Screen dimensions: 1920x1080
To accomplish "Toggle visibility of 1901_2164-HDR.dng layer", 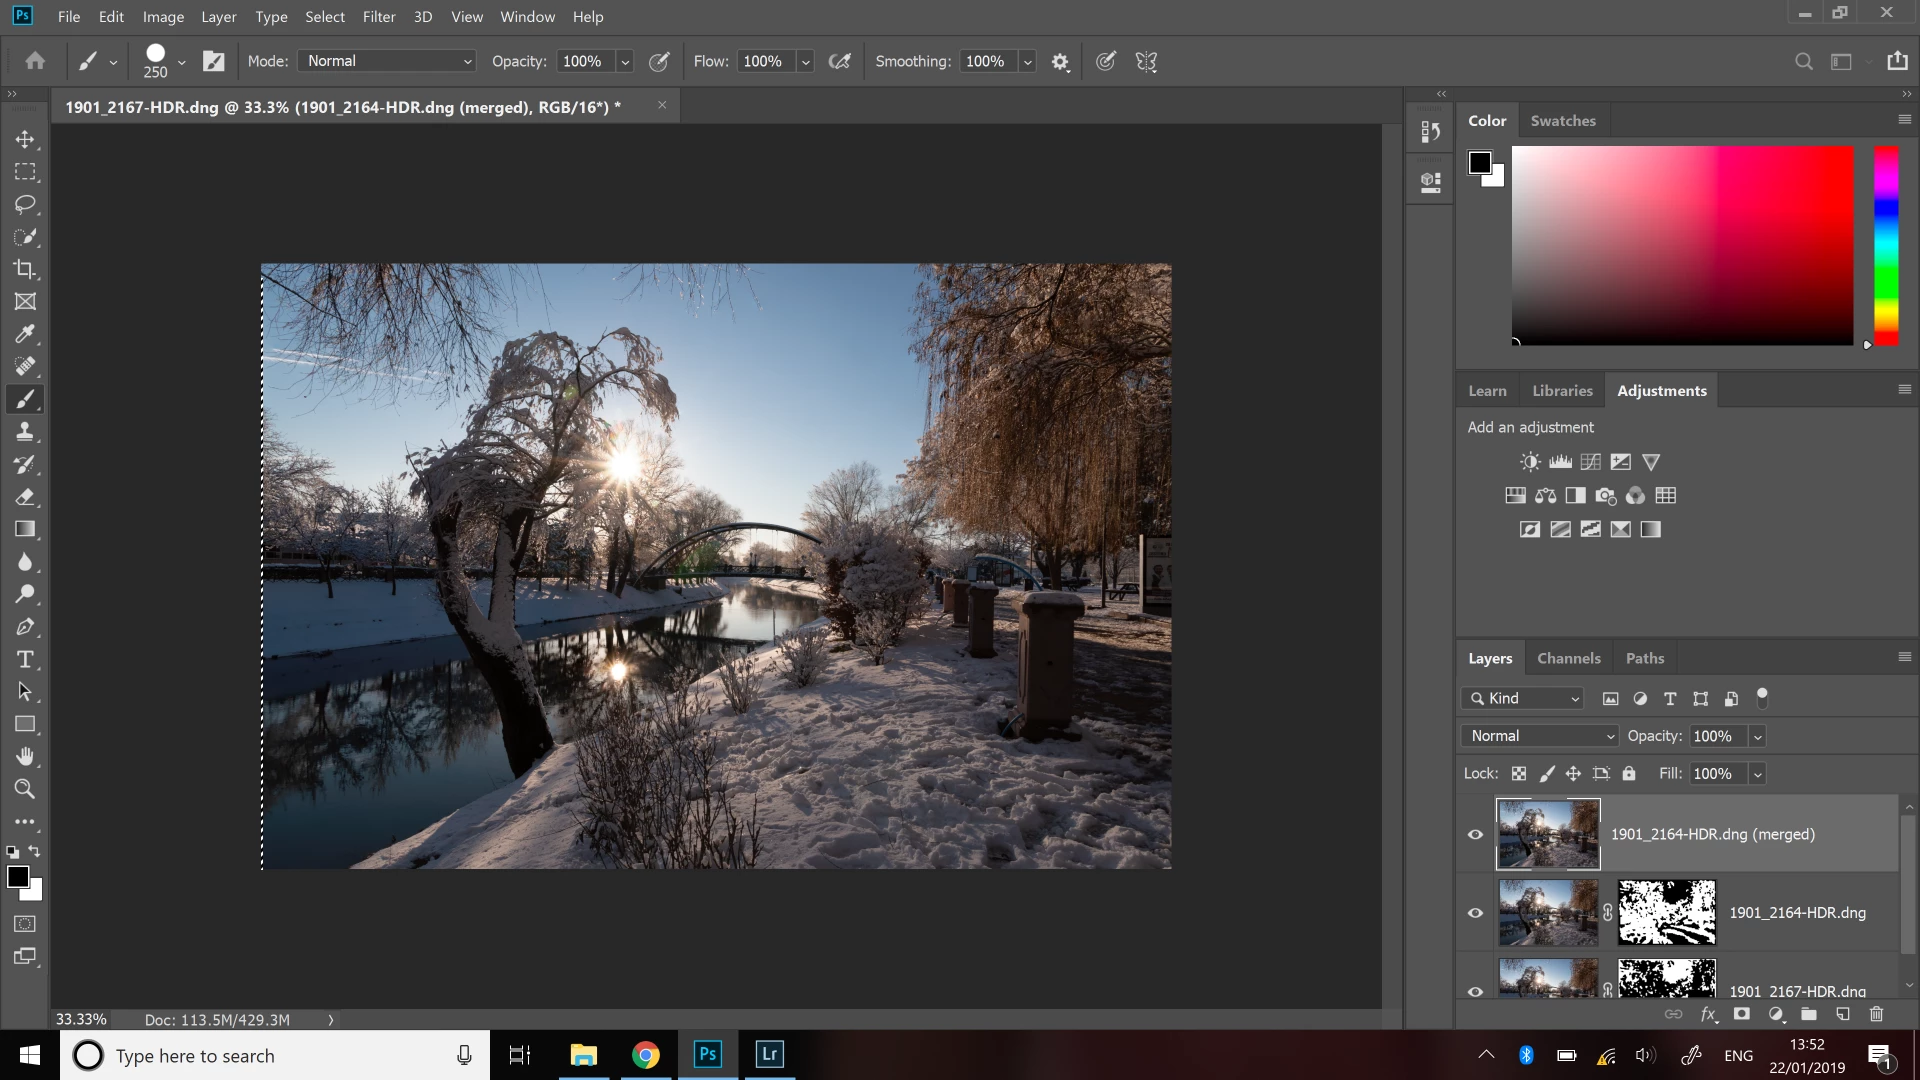I will pos(1475,912).
